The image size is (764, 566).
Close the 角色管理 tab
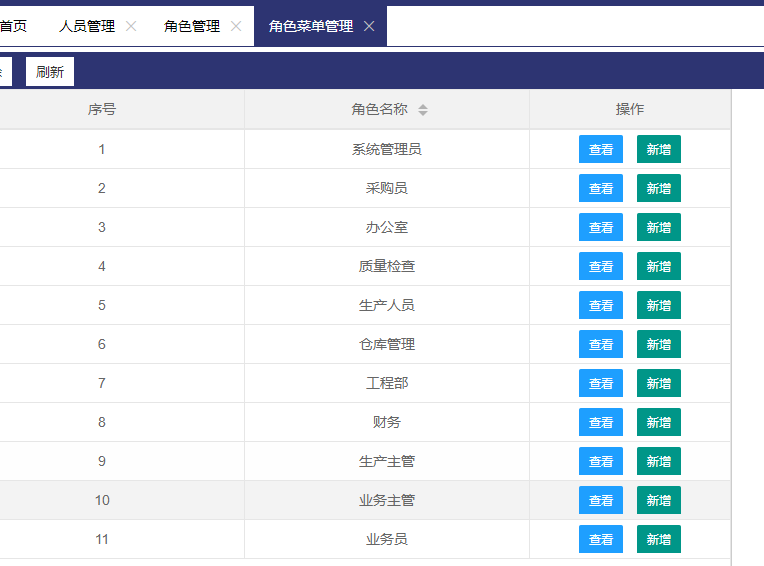point(236,26)
